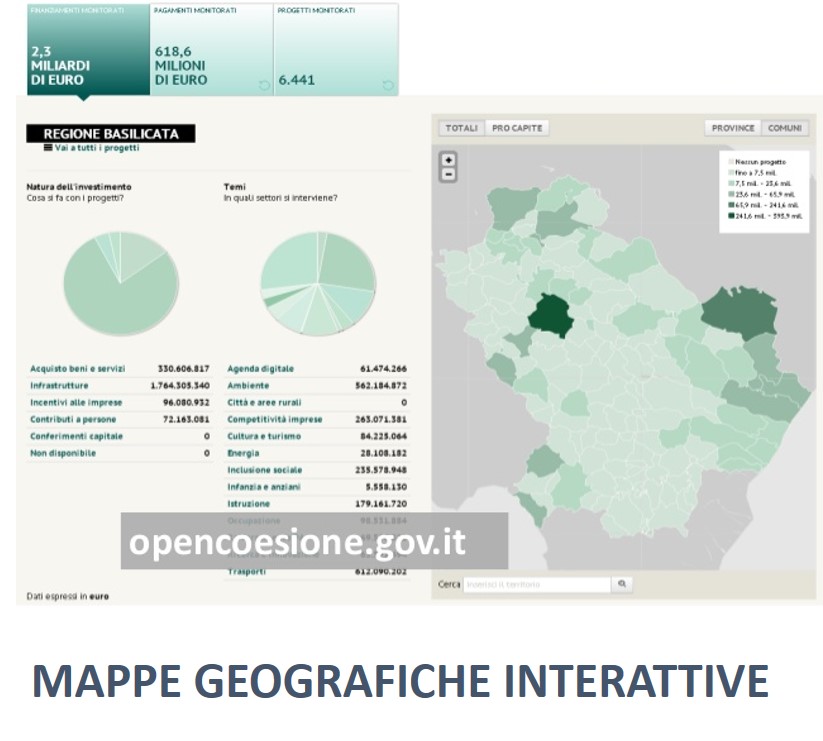Open Vai a tutti i progetti link
Image resolution: width=823 pixels, height=741 pixels.
tap(97, 148)
